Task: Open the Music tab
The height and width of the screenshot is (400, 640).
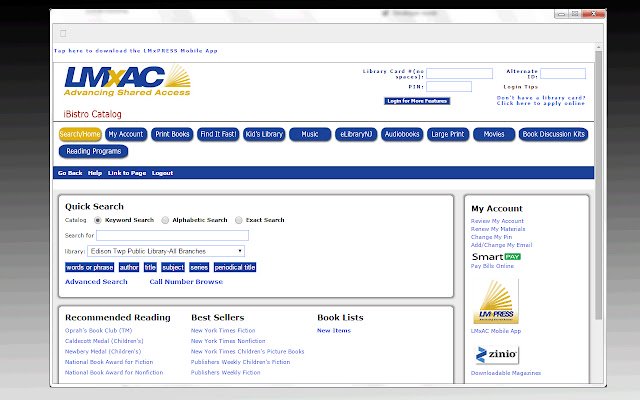Action: [310, 134]
